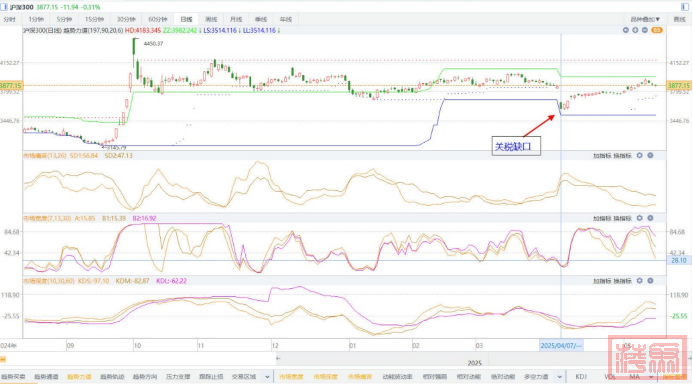Close the 市场深度 indicator panel
The width and height of the screenshot is (693, 385).
coord(651,281)
